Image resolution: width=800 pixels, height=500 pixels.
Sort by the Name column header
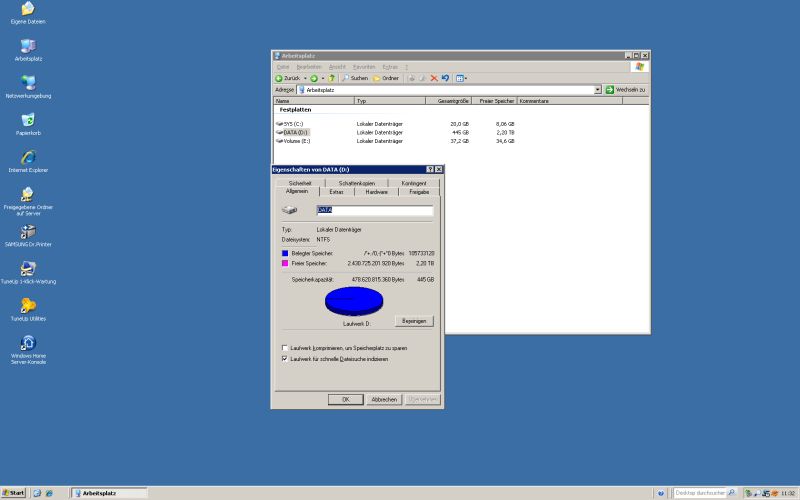click(x=314, y=101)
